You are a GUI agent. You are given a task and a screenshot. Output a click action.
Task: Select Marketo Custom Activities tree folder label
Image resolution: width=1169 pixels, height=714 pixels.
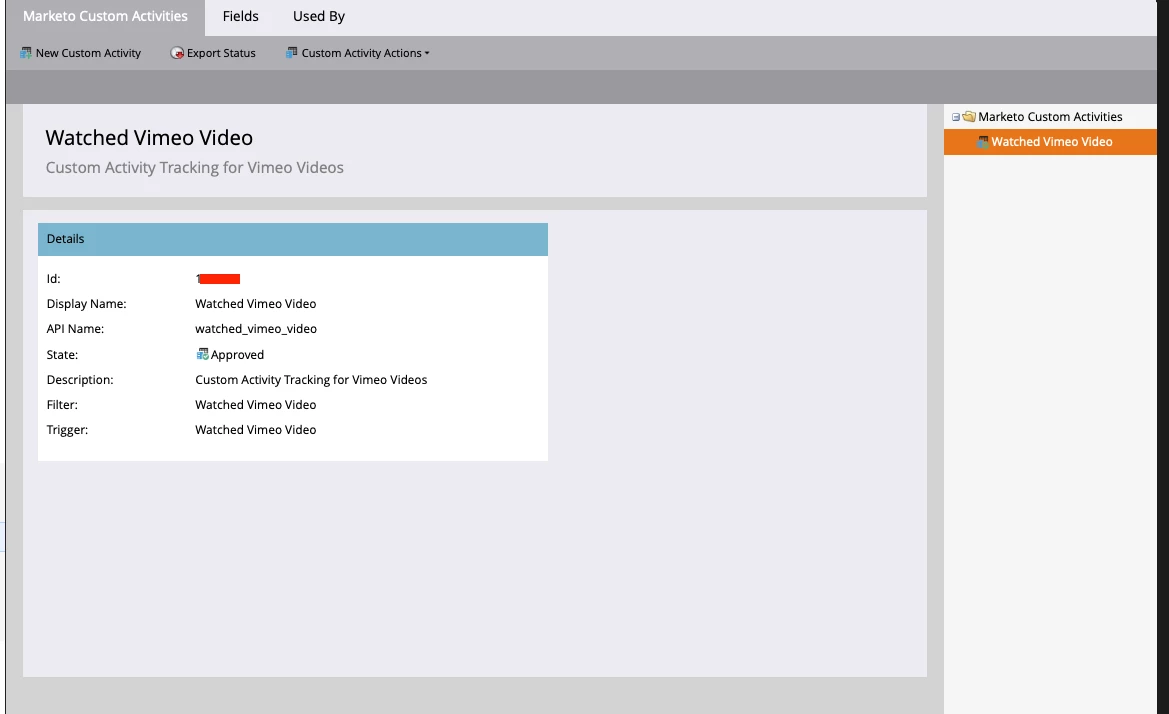tap(1050, 117)
